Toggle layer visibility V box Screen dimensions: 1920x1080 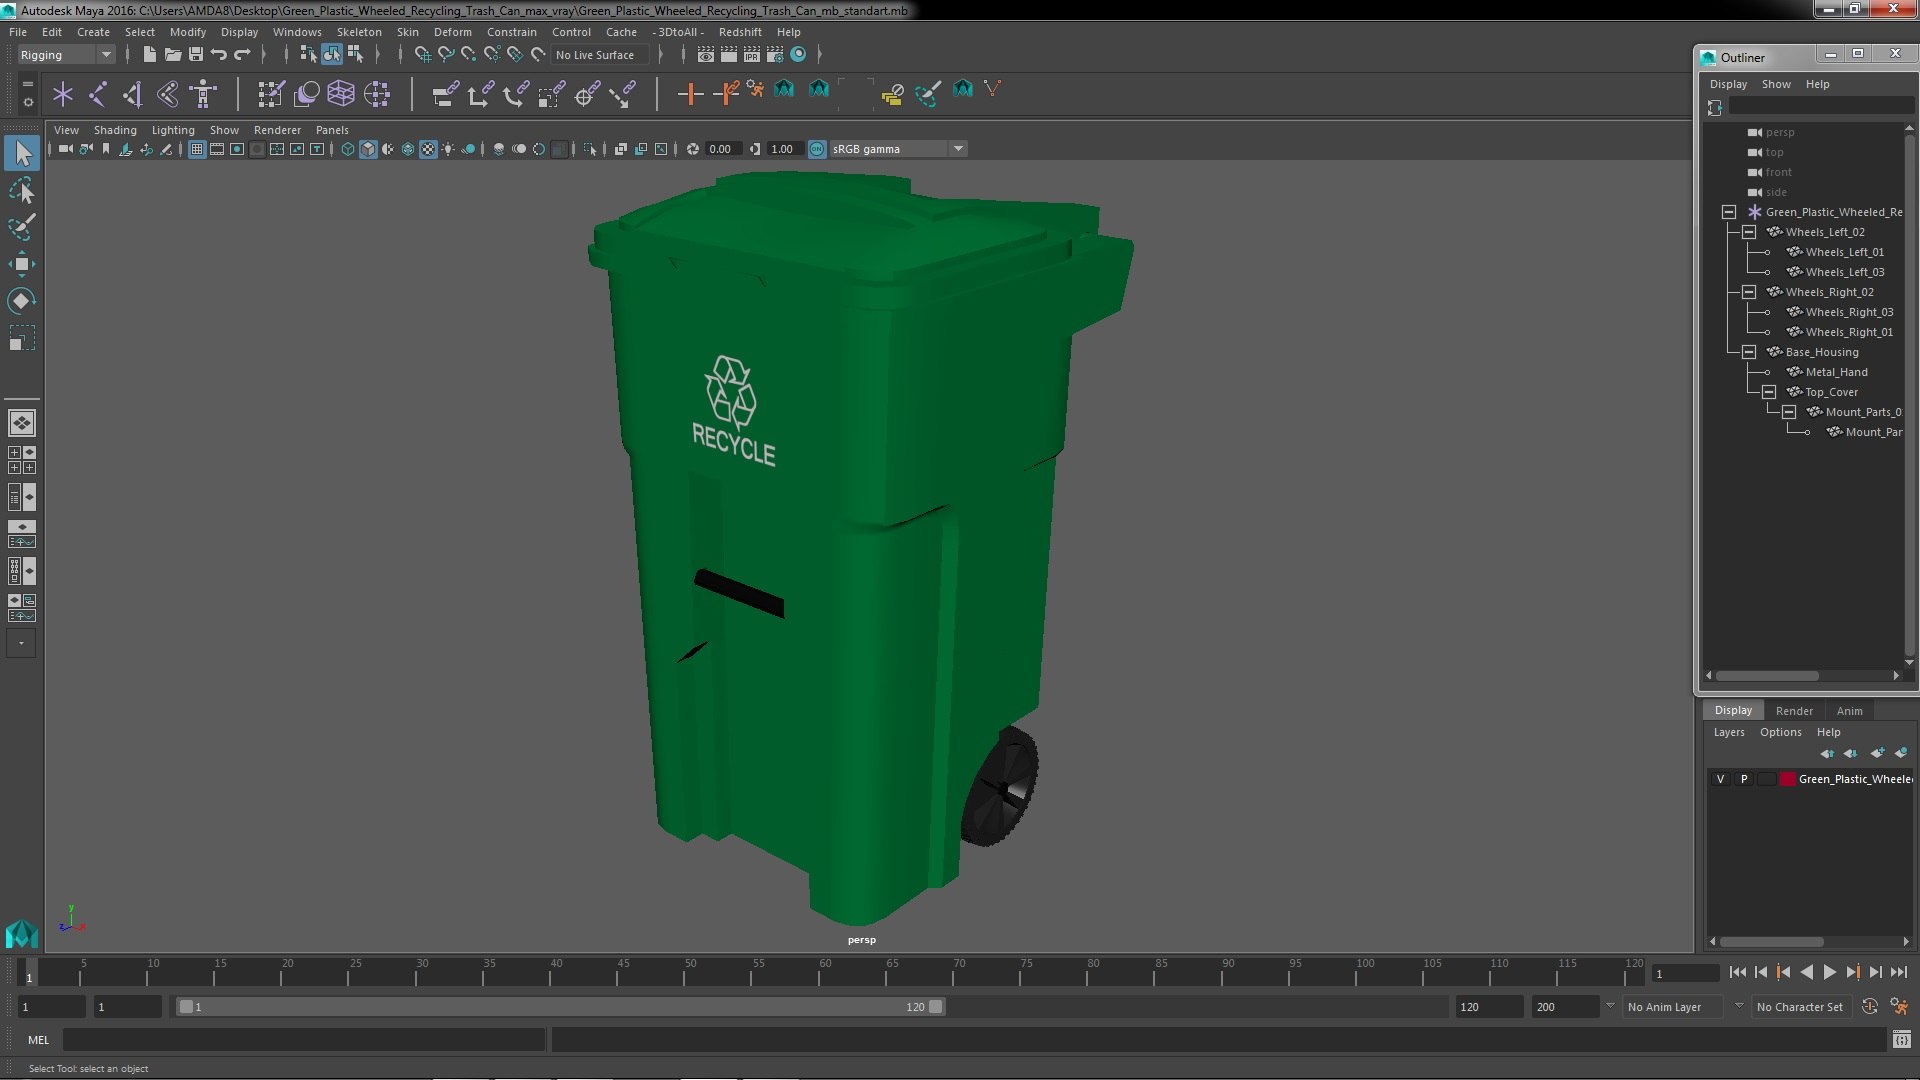(1720, 779)
